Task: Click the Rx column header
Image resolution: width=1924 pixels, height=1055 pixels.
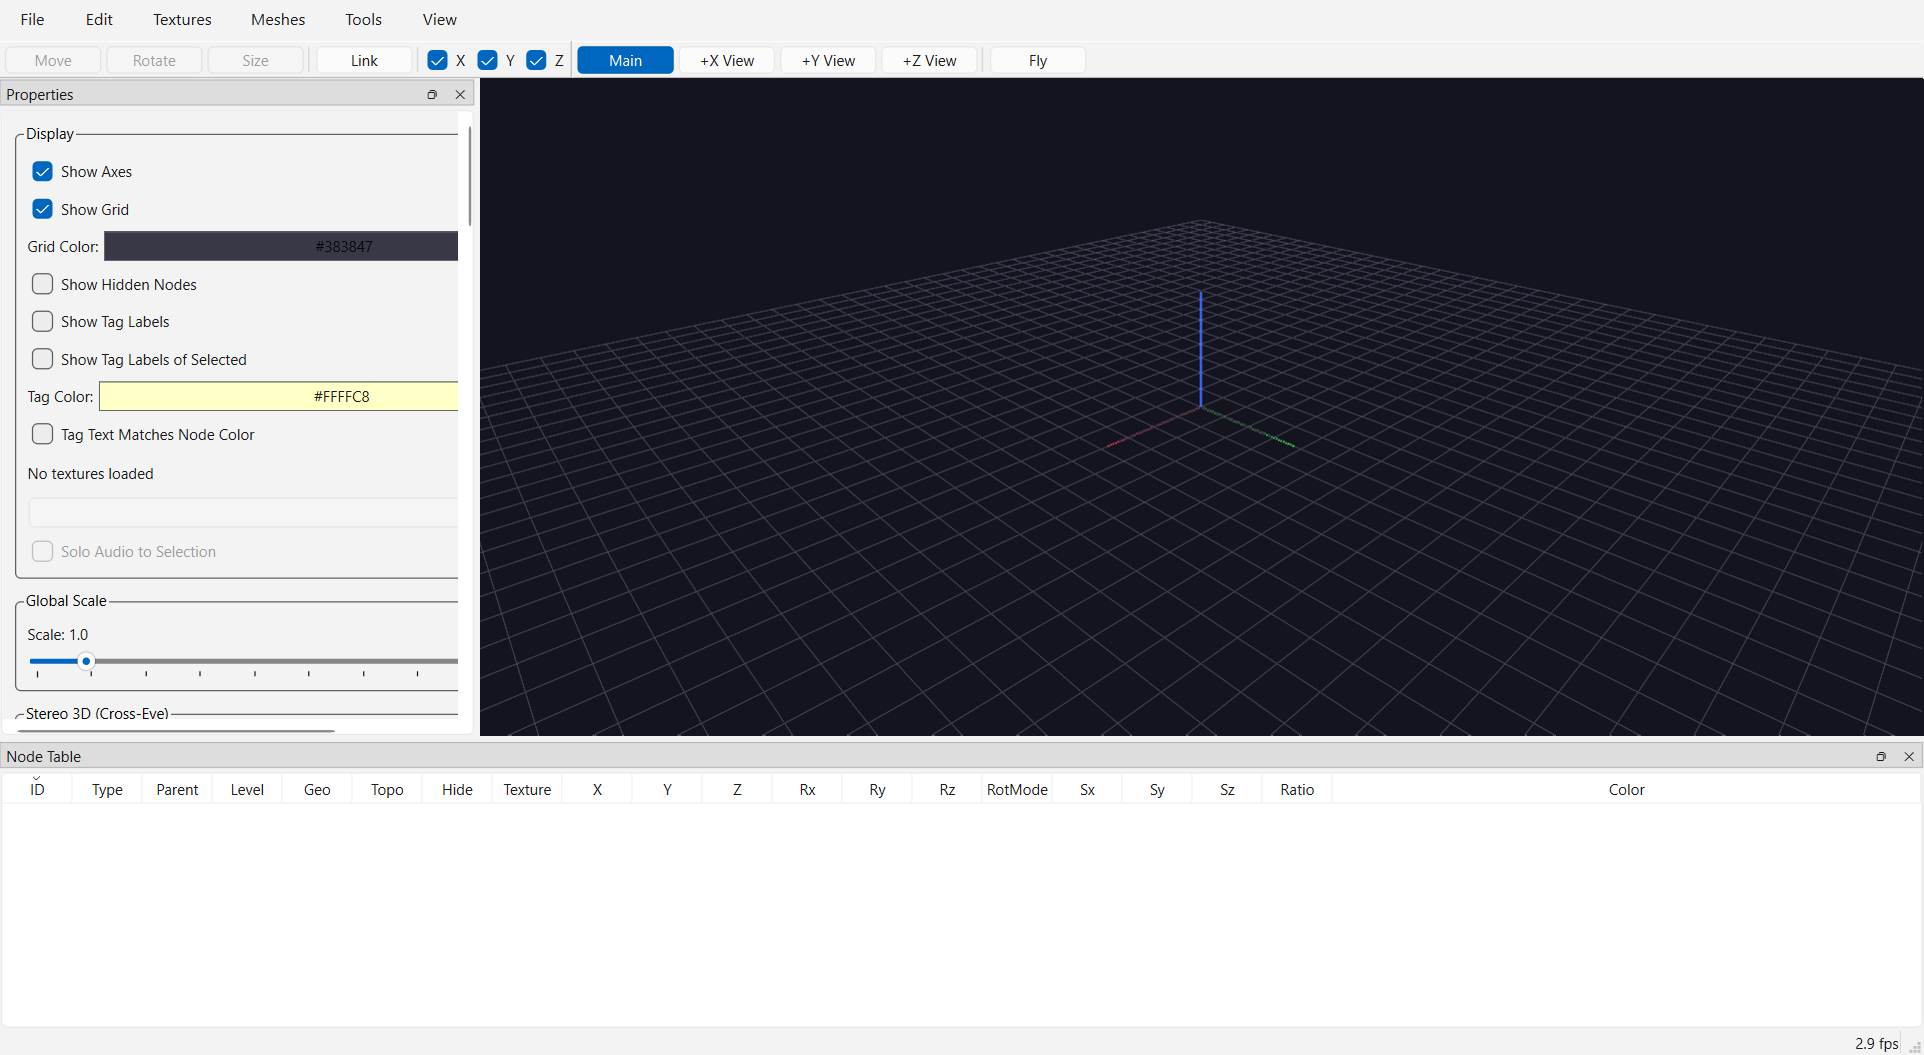Action: (x=807, y=789)
